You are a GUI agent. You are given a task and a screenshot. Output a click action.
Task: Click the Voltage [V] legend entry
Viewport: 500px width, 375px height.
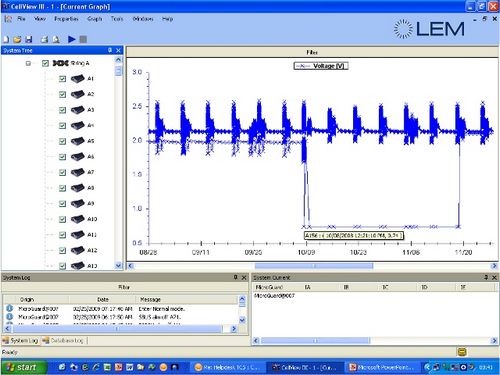(x=321, y=66)
